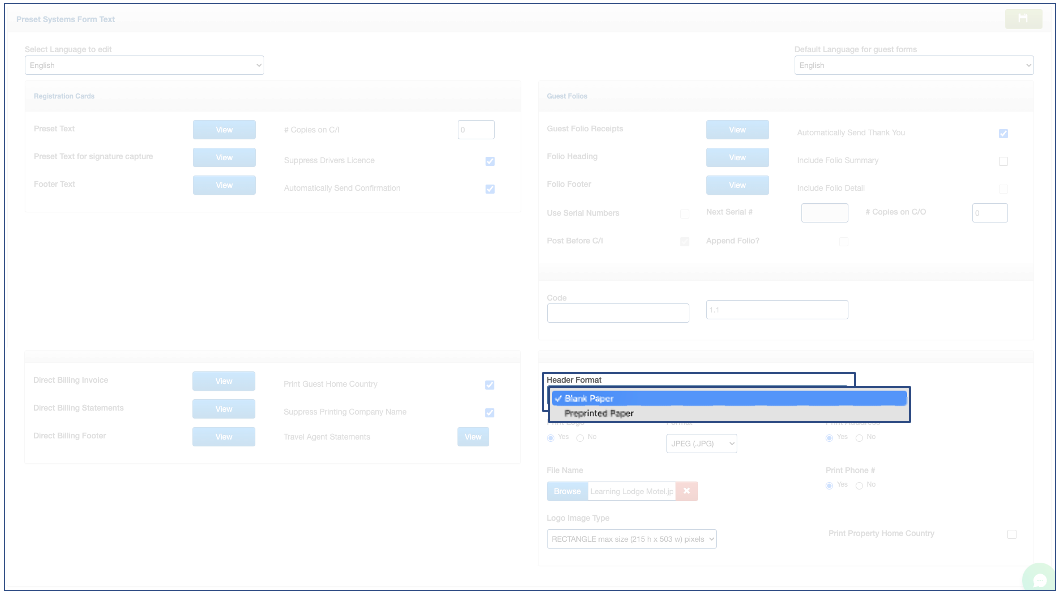Click the # Copies on C/I field
The height and width of the screenshot is (594, 1060).
[x=476, y=130]
